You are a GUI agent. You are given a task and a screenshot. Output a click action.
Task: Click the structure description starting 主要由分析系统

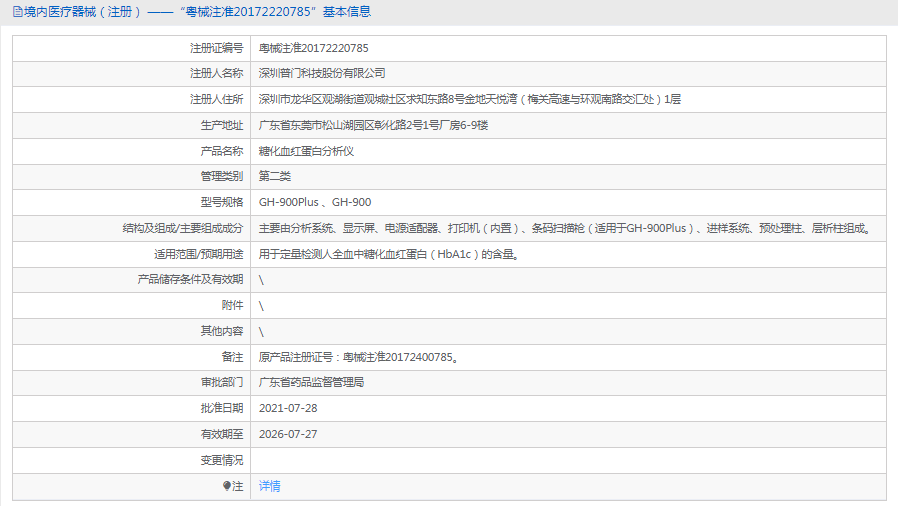[x=566, y=228]
